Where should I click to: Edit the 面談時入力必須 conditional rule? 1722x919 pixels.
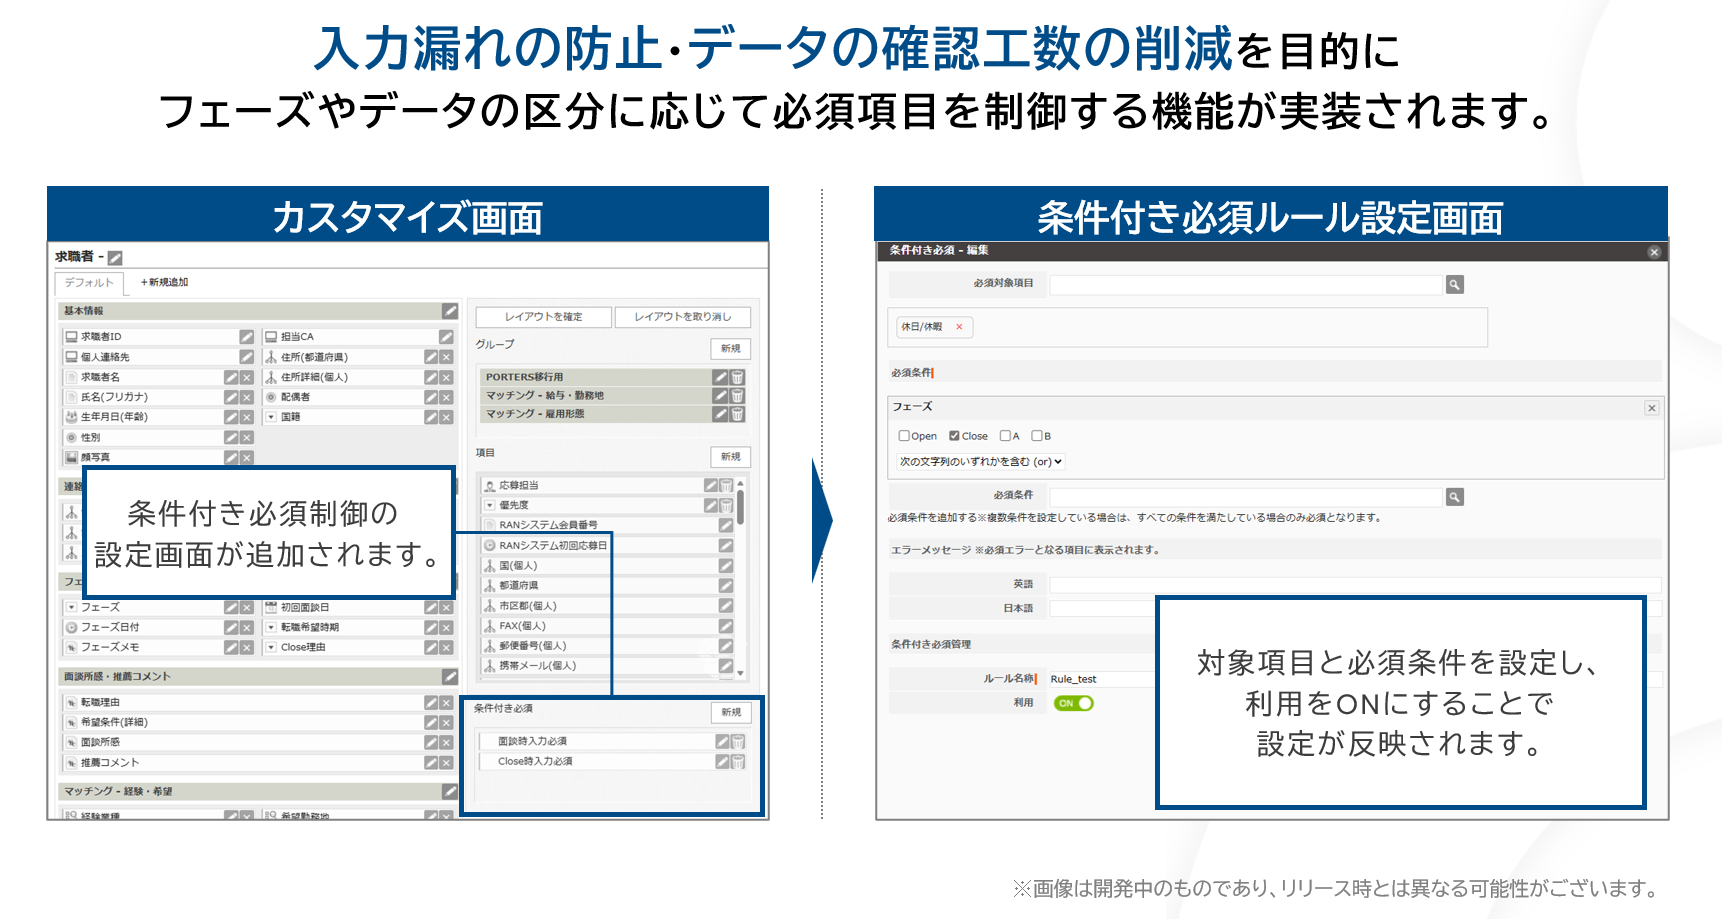(721, 741)
